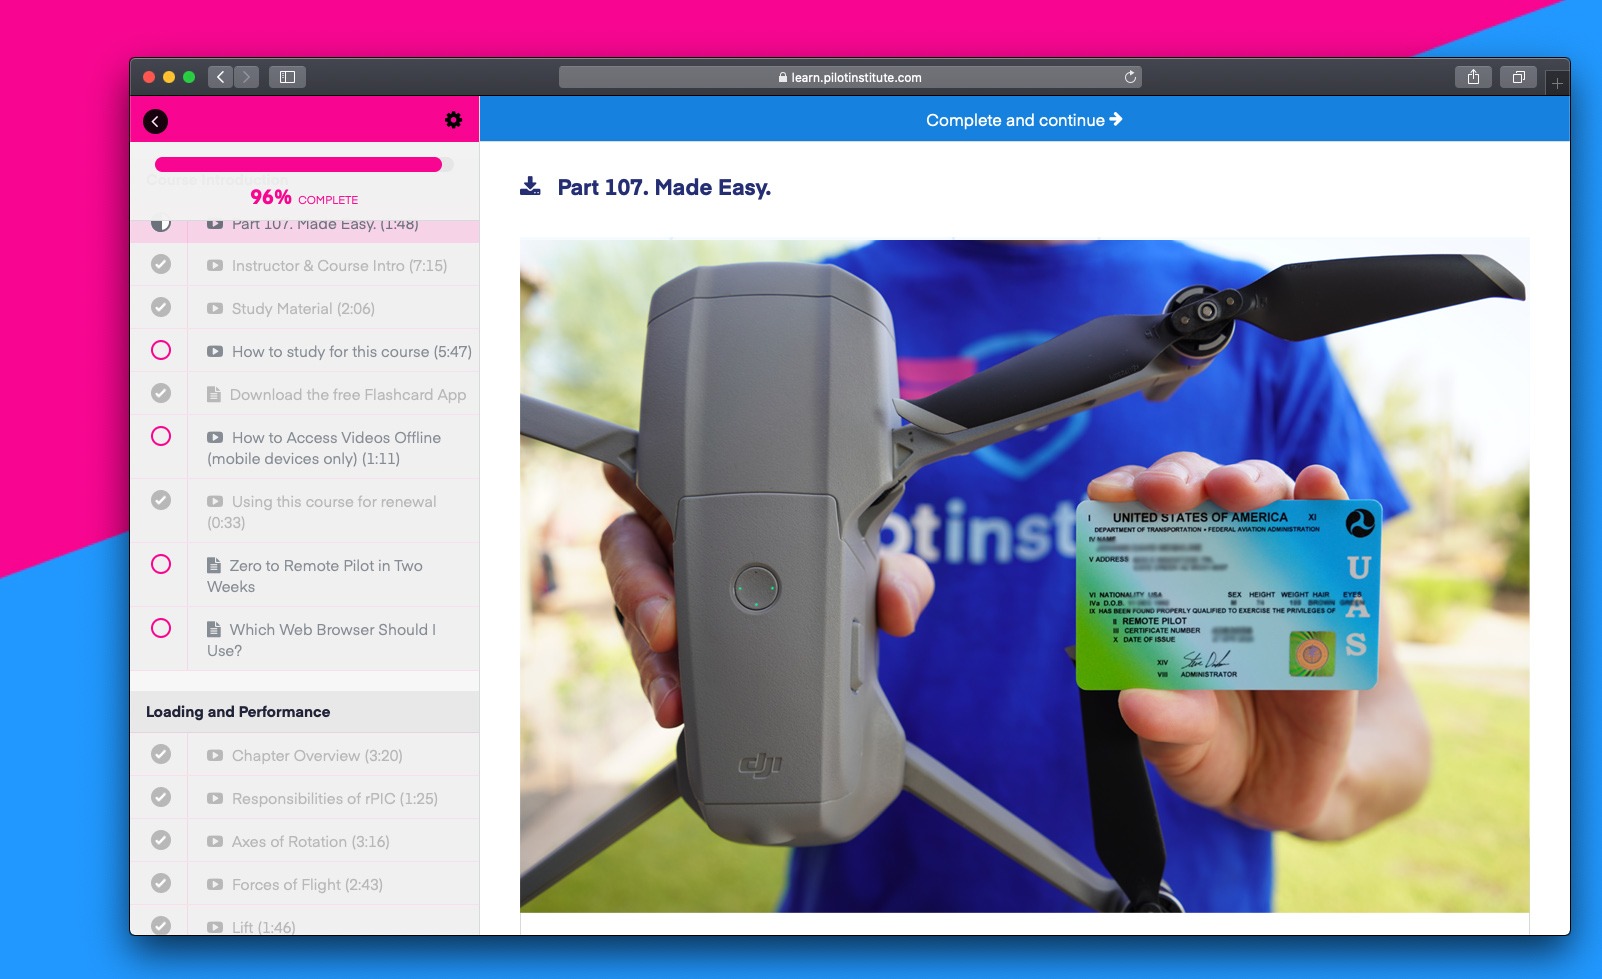Click the Part 107. Made Easy. heading
Image resolution: width=1602 pixels, height=979 pixels.
coord(664,187)
